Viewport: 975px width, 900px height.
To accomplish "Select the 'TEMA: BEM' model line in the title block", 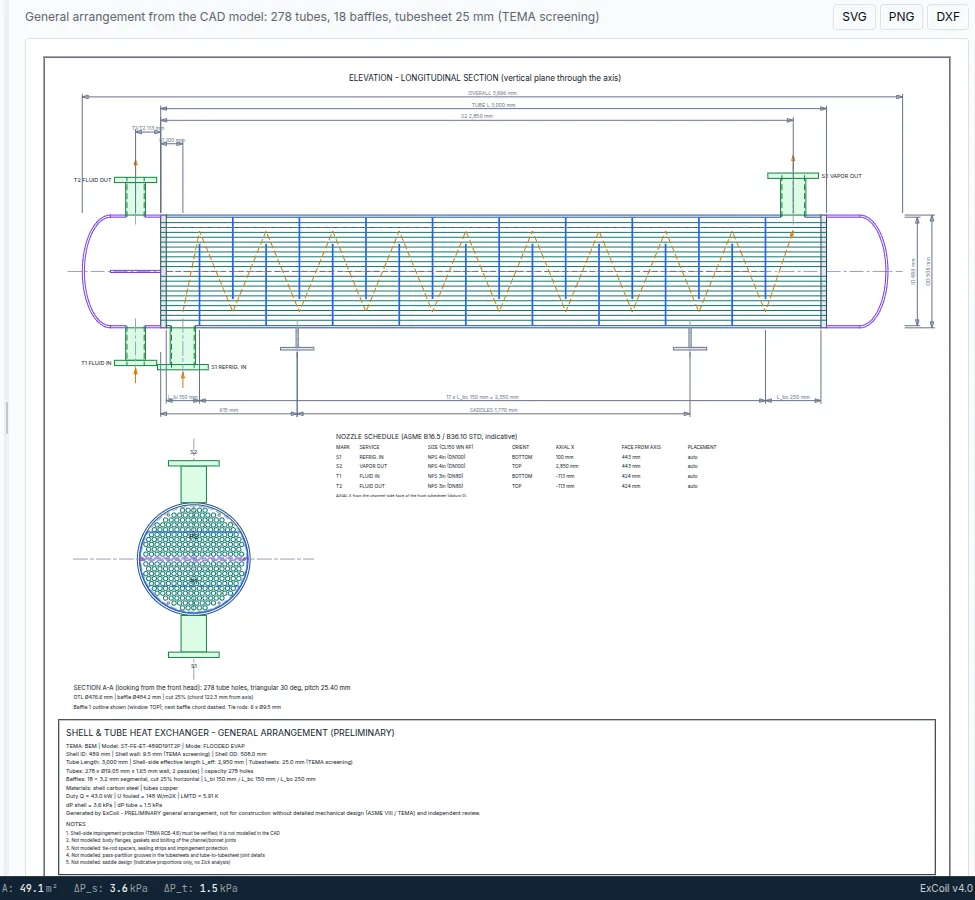I will 155,746.
